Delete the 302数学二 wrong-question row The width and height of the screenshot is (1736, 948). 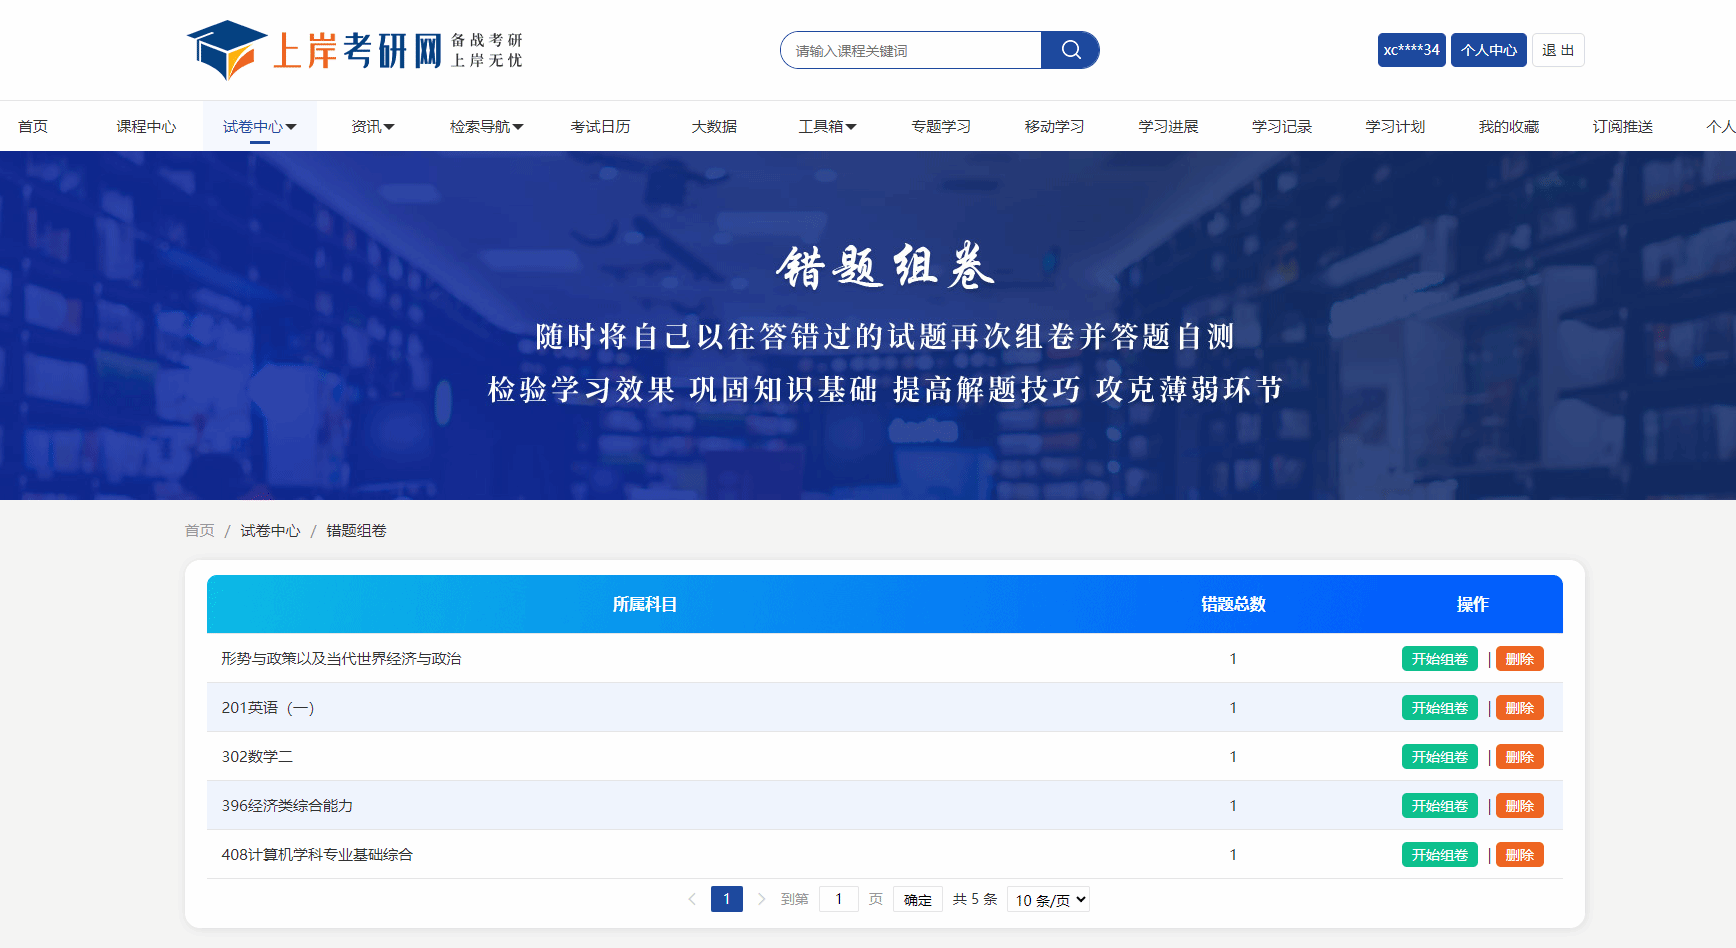(1519, 757)
